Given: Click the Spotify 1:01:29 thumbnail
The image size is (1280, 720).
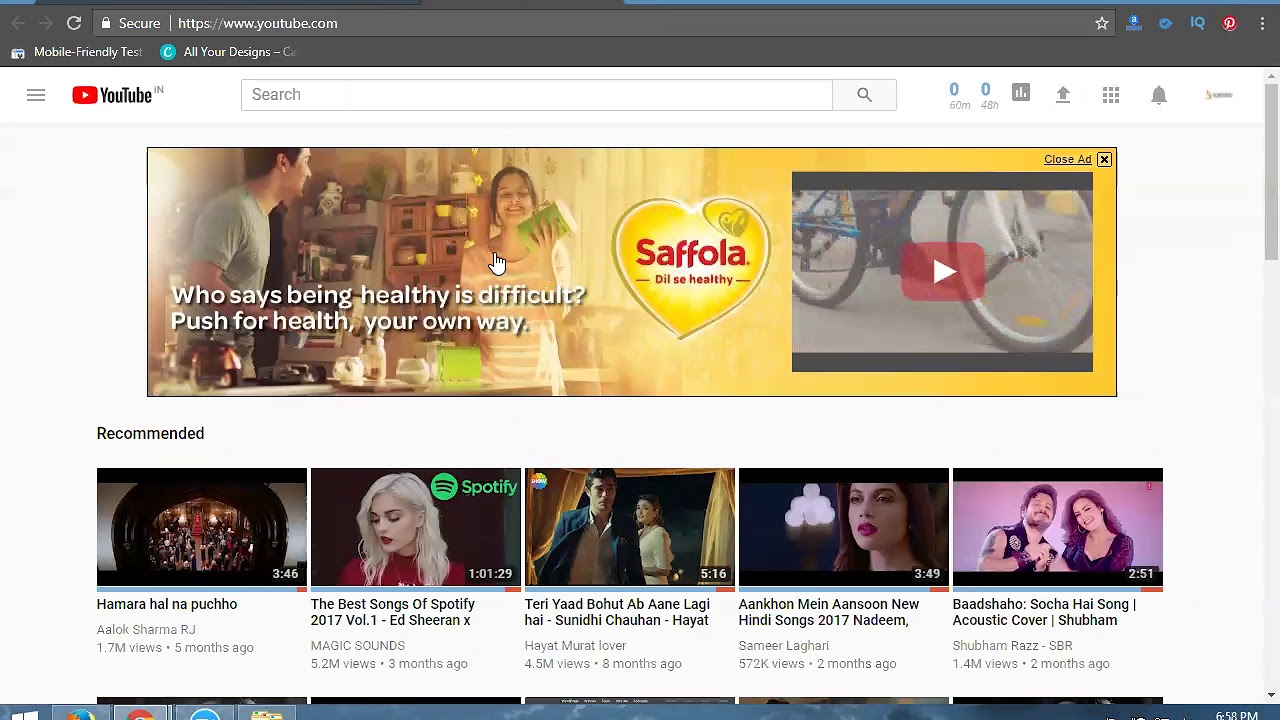Looking at the screenshot, I should pos(416,527).
